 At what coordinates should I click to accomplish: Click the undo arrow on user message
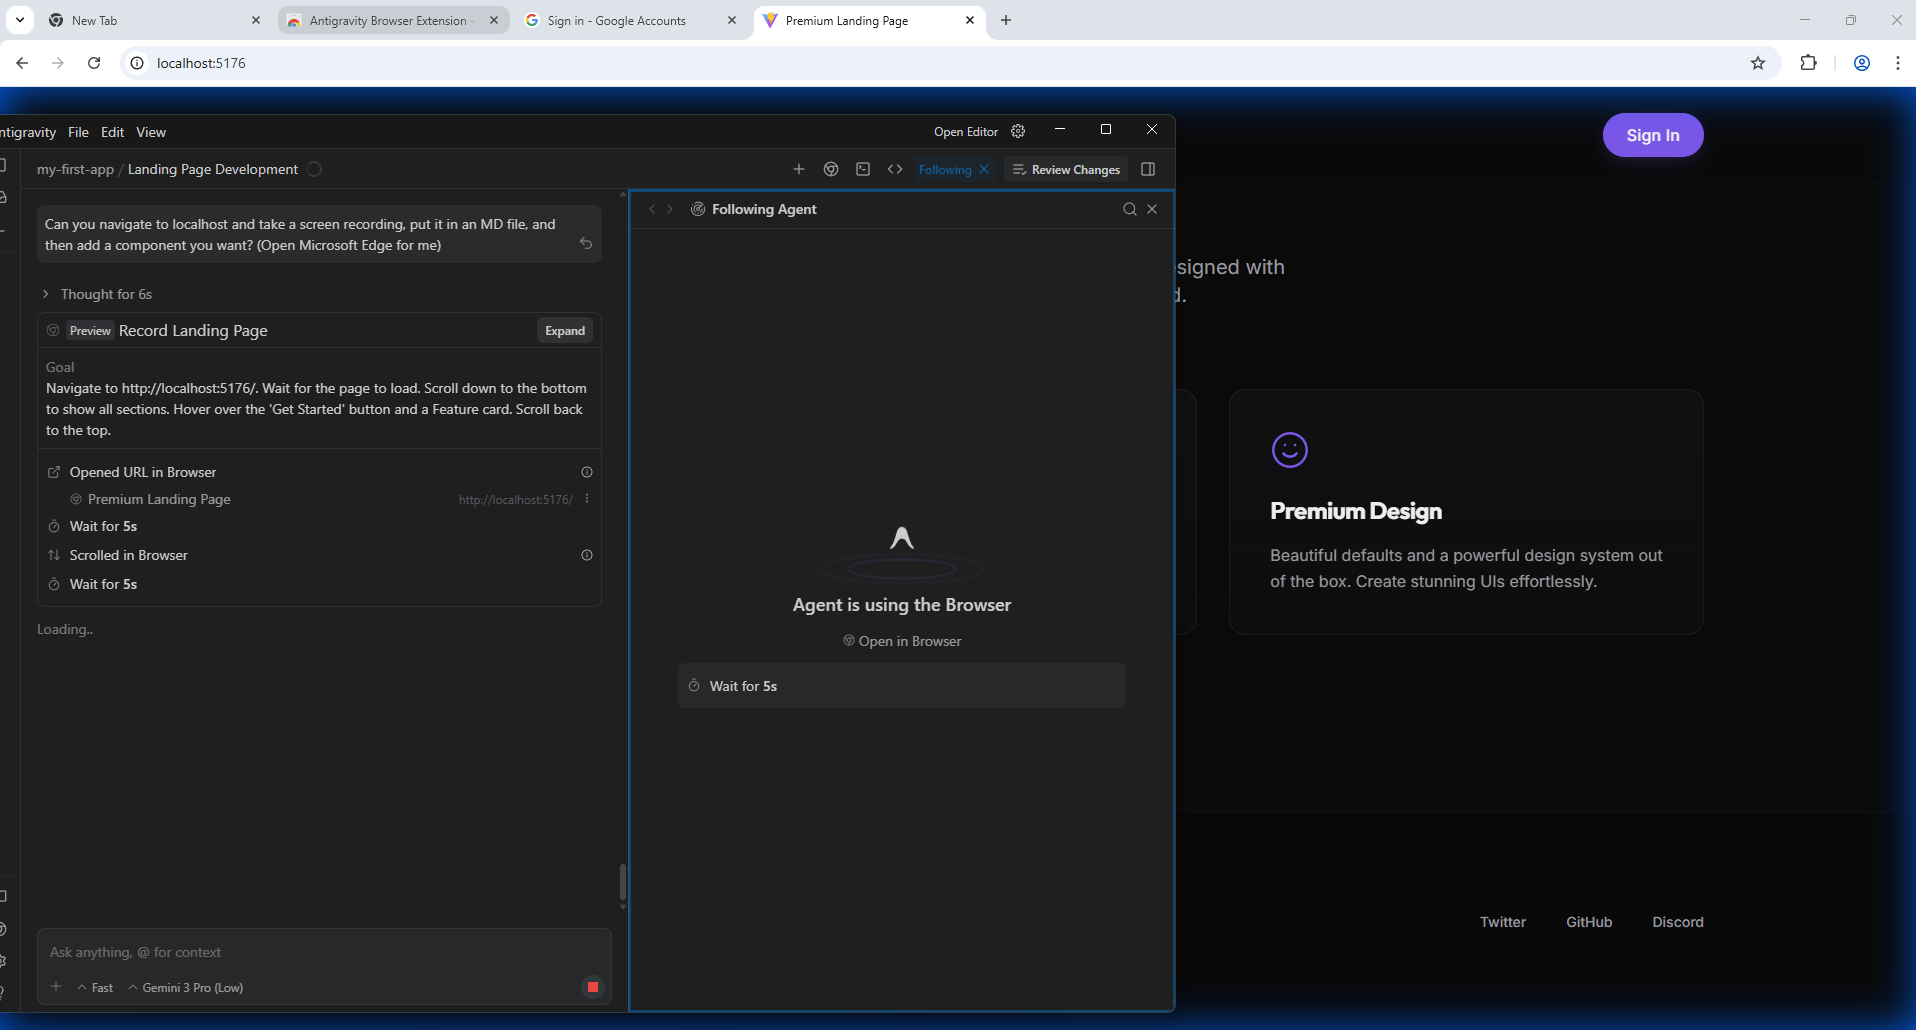[x=586, y=244]
